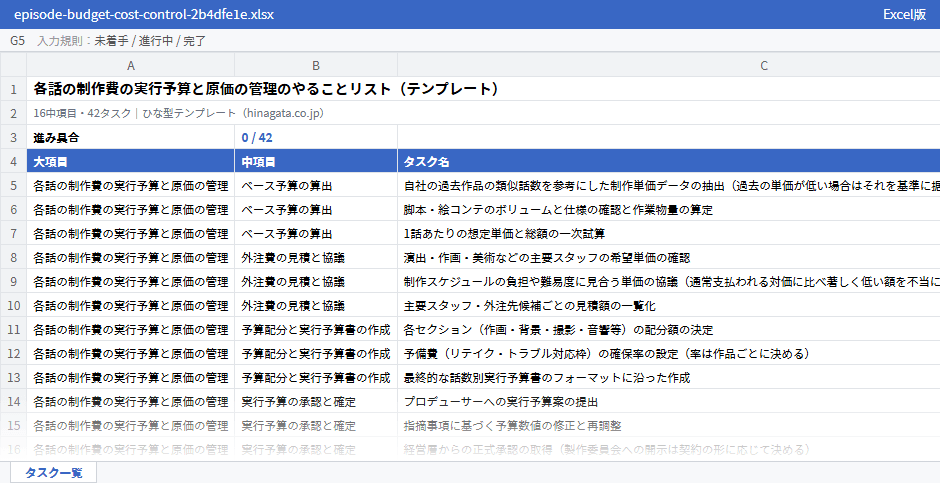Image resolution: width=940 pixels, height=483 pixels.
Task: Click the 中項目 column header cell
Action: [316, 161]
